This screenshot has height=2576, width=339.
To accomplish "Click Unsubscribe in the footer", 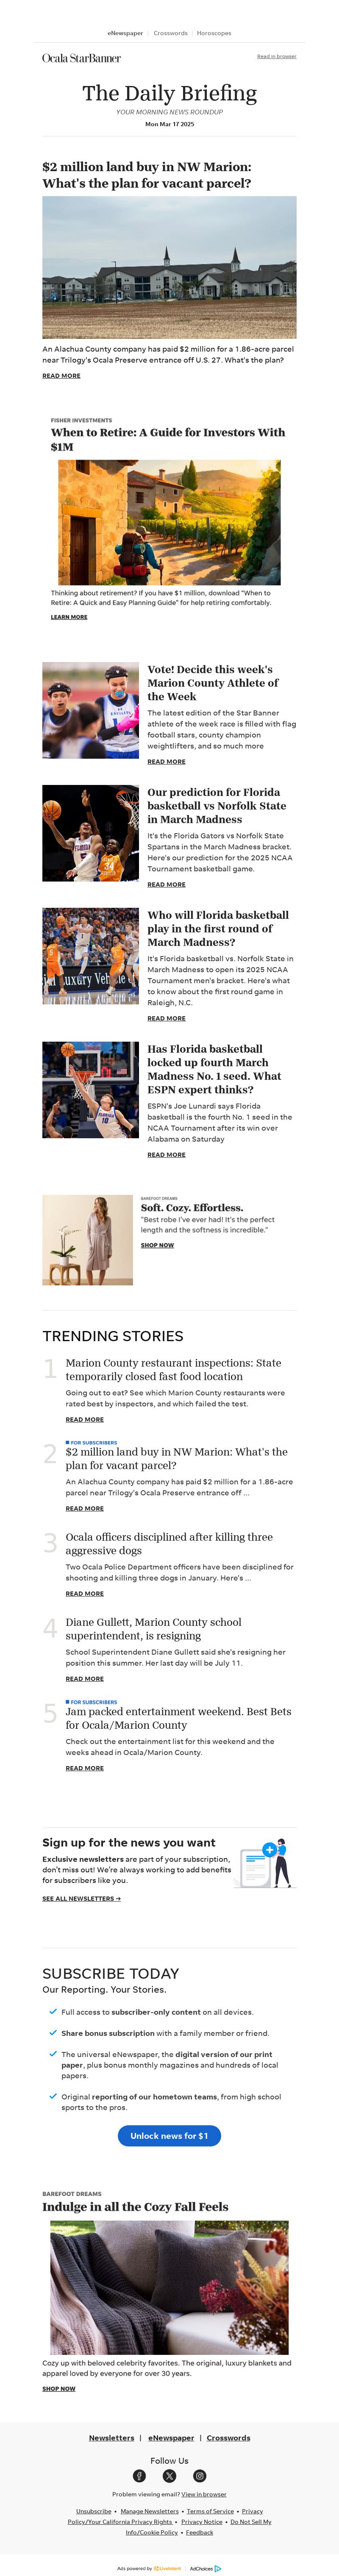I will pyautogui.click(x=94, y=2511).
